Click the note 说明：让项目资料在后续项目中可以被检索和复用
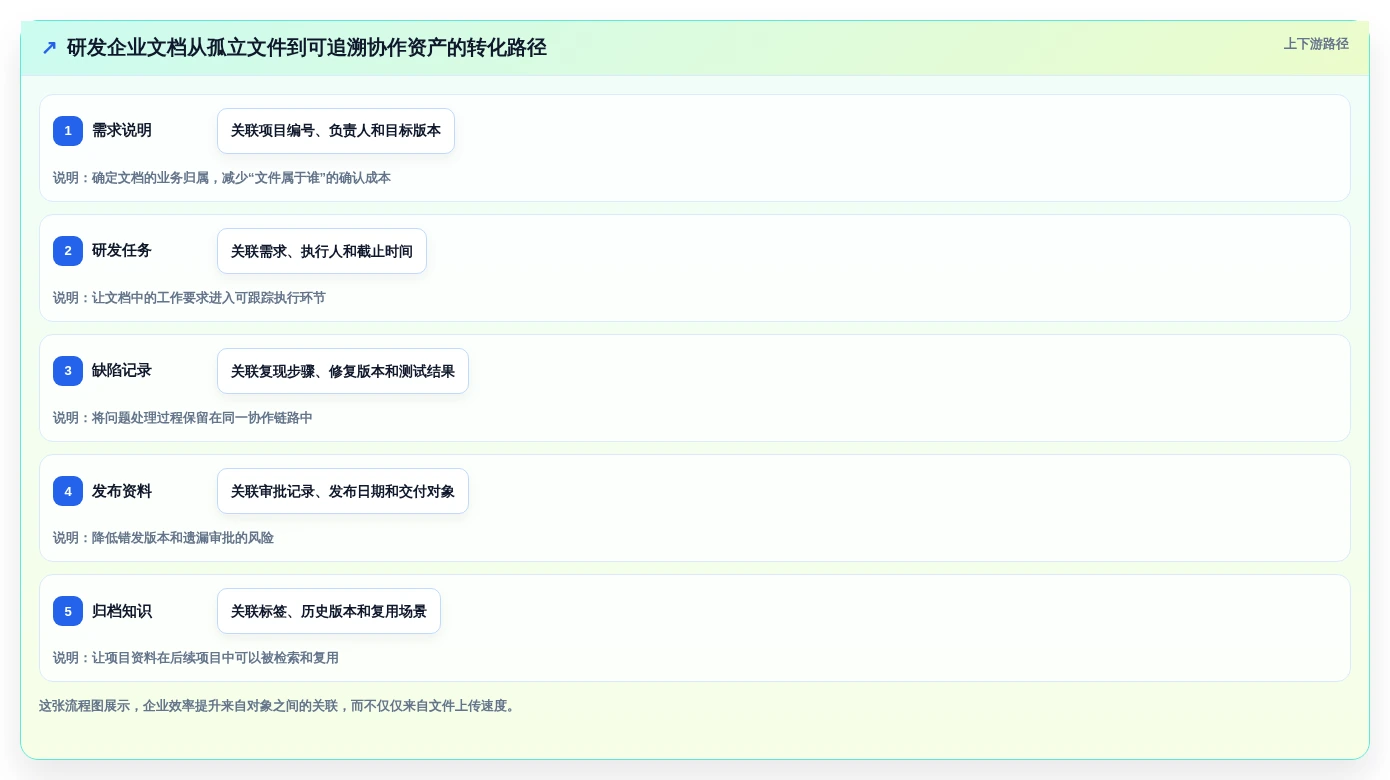The height and width of the screenshot is (780, 1390). click(x=196, y=658)
